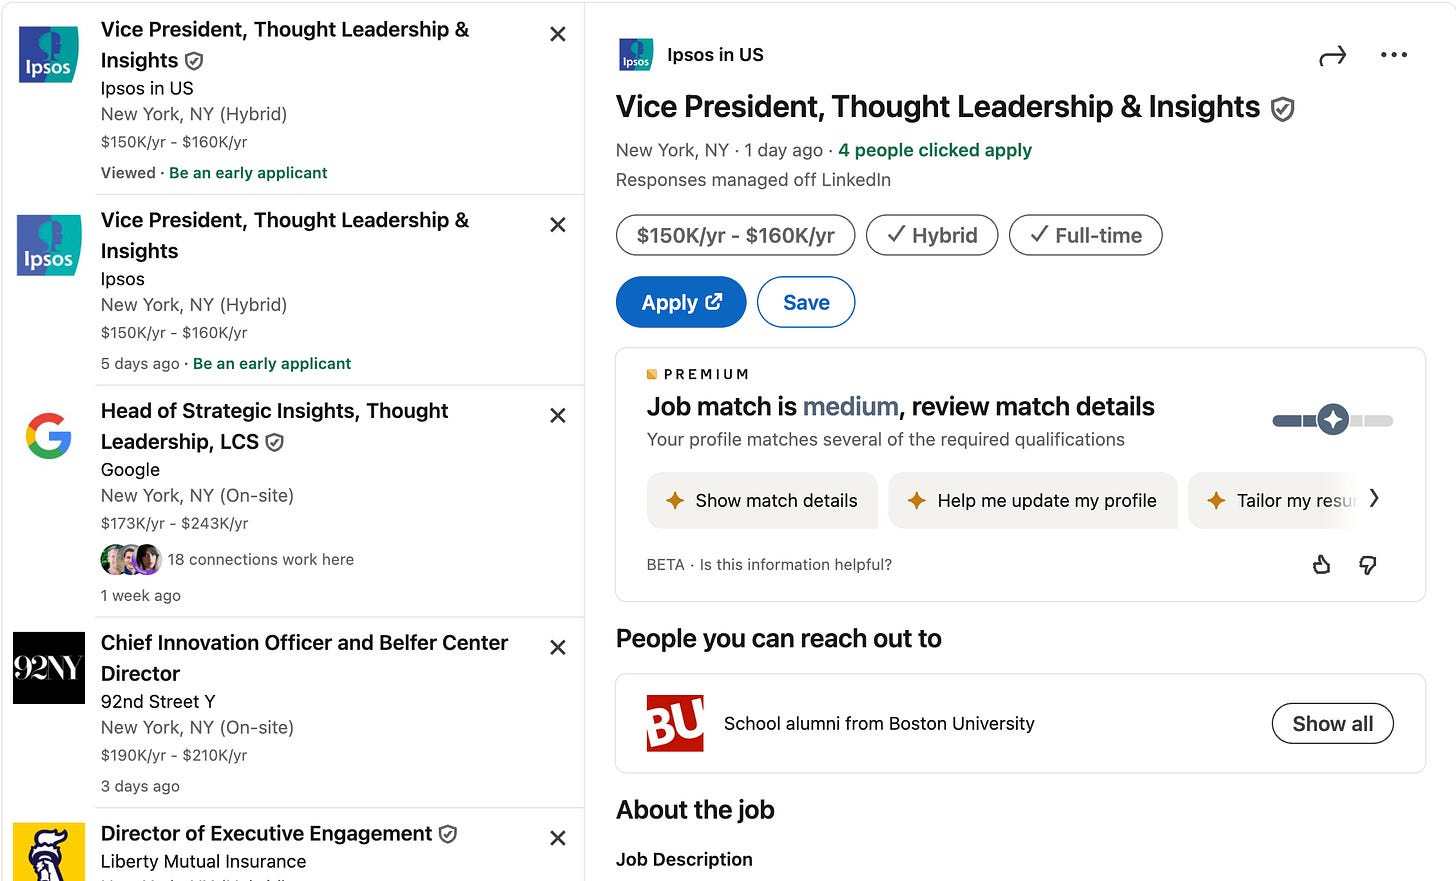This screenshot has height=881, width=1456.
Task: Open the three-dot more options menu
Action: tap(1393, 55)
